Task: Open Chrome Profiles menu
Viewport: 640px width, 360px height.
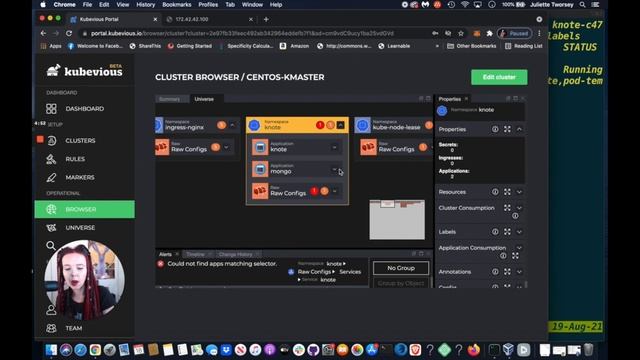Action: 208,4
